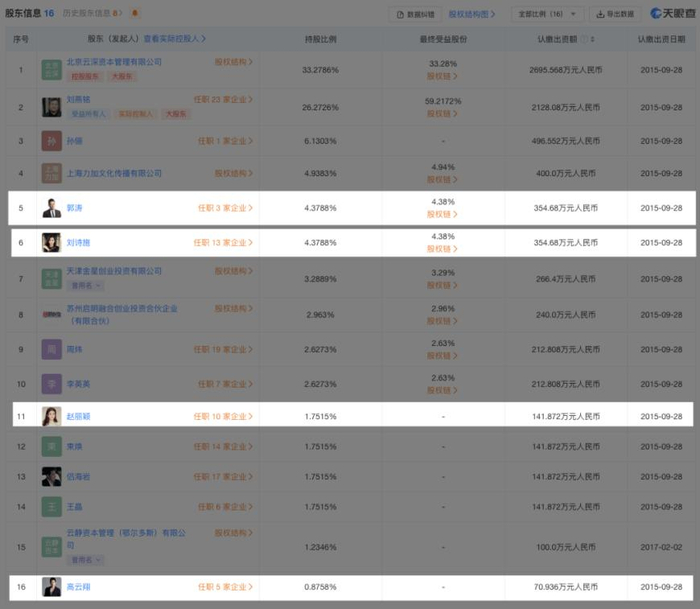Open 苏州启明融合创业投资合伙企业 link
The width and height of the screenshot is (700, 609).
[122, 315]
